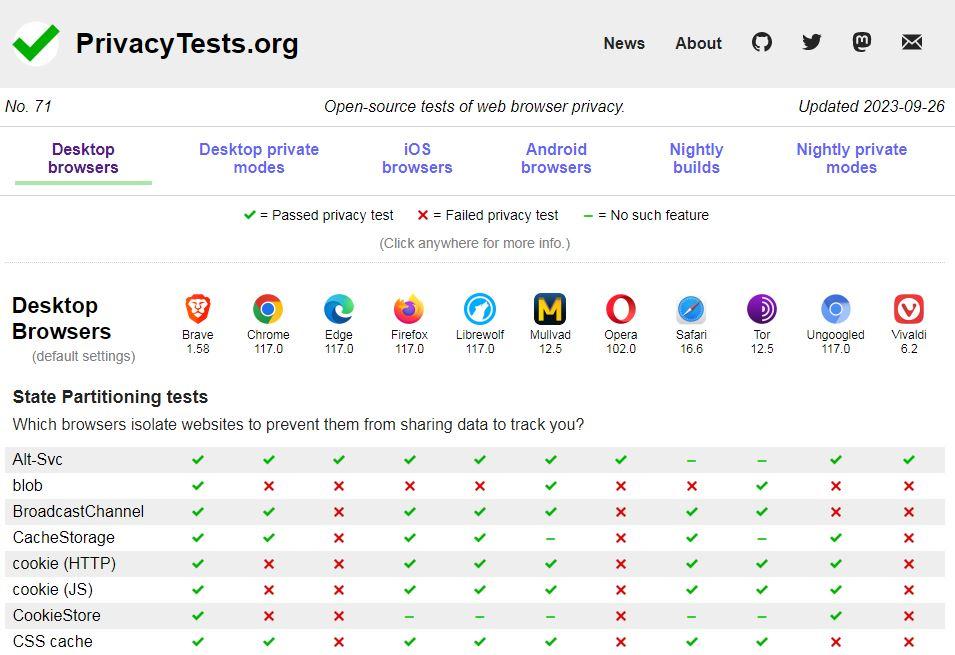Open the Twitter bird icon link

pyautogui.click(x=811, y=42)
